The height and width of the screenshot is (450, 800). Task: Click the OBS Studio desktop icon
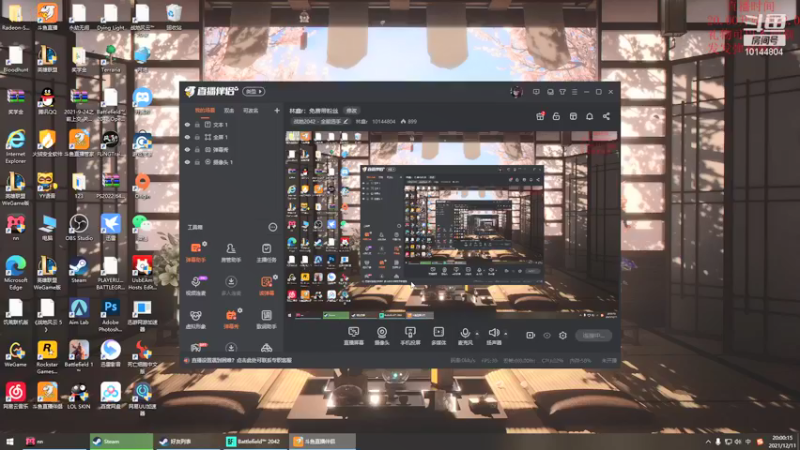(x=79, y=228)
